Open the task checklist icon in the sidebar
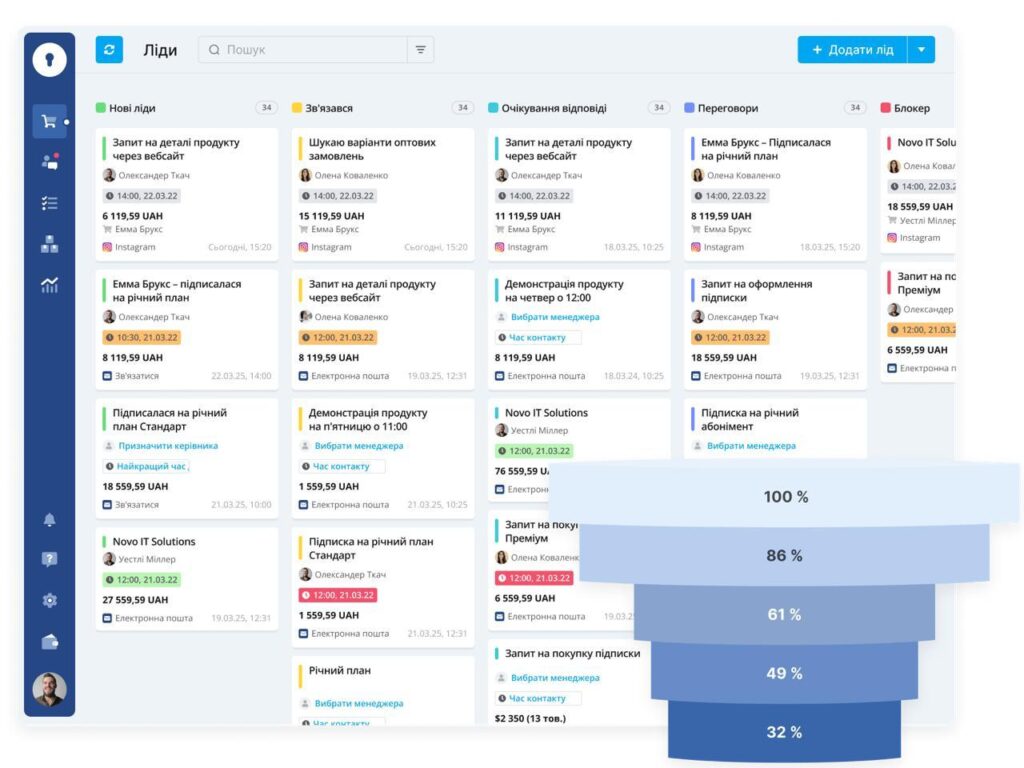This screenshot has width=1024, height=768. click(49, 203)
